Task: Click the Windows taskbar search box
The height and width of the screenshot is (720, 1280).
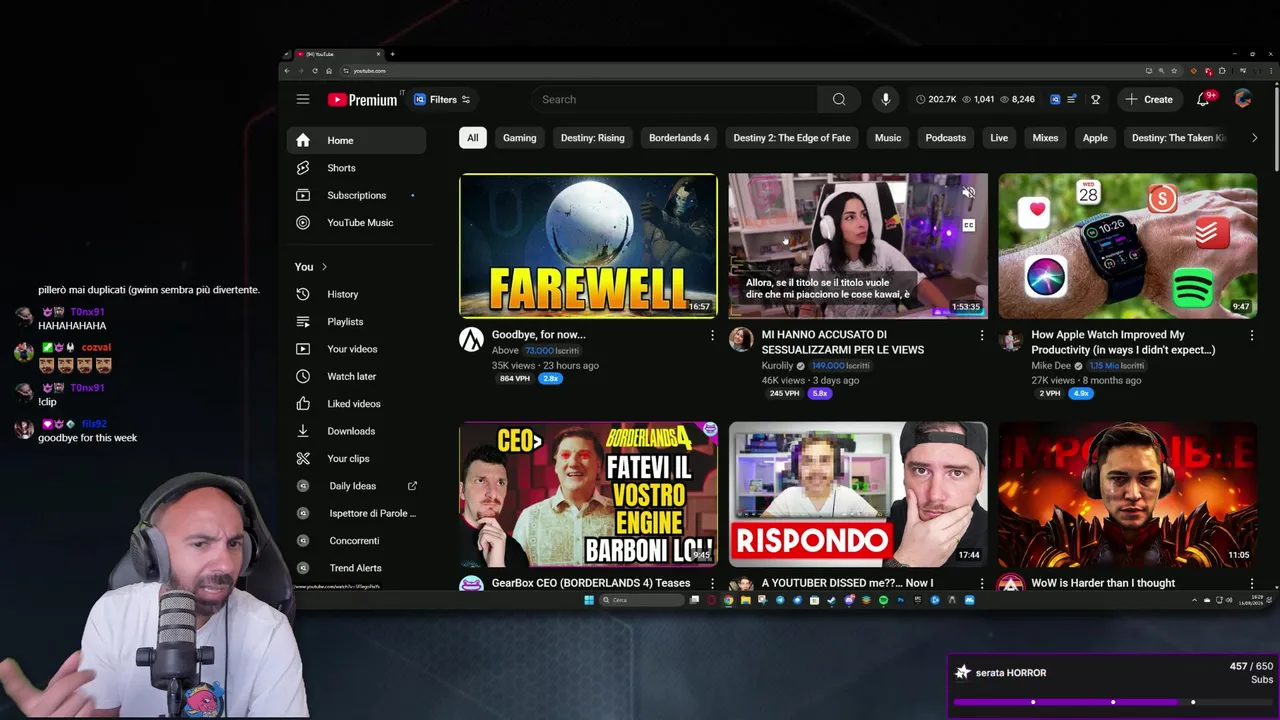Action: tap(642, 600)
